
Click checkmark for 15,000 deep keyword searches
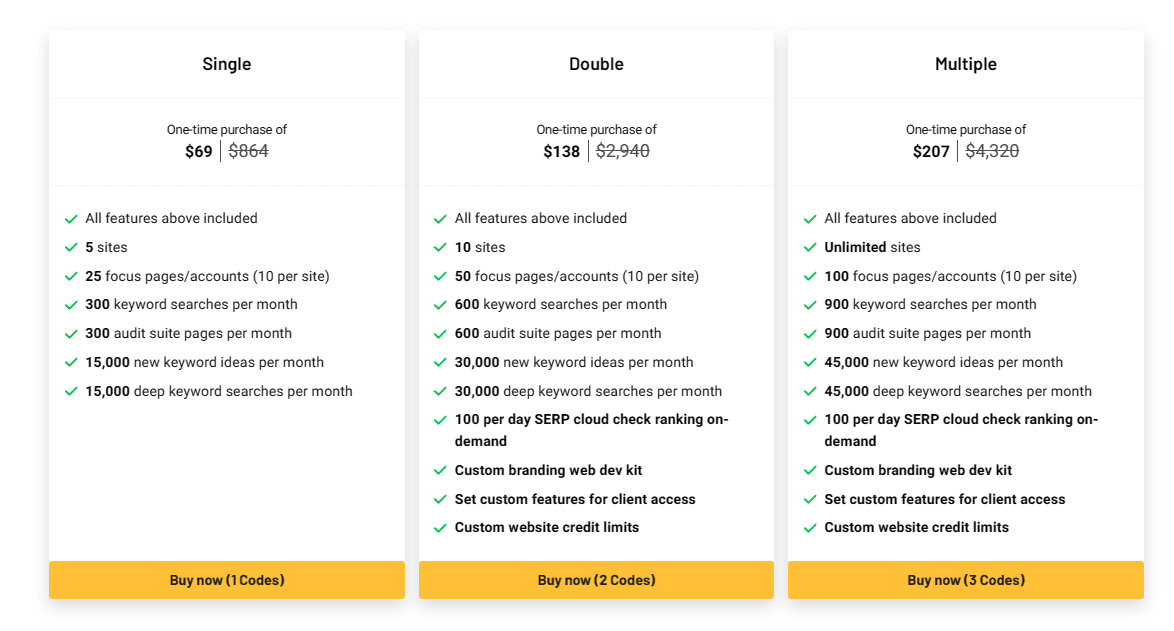click(x=71, y=391)
